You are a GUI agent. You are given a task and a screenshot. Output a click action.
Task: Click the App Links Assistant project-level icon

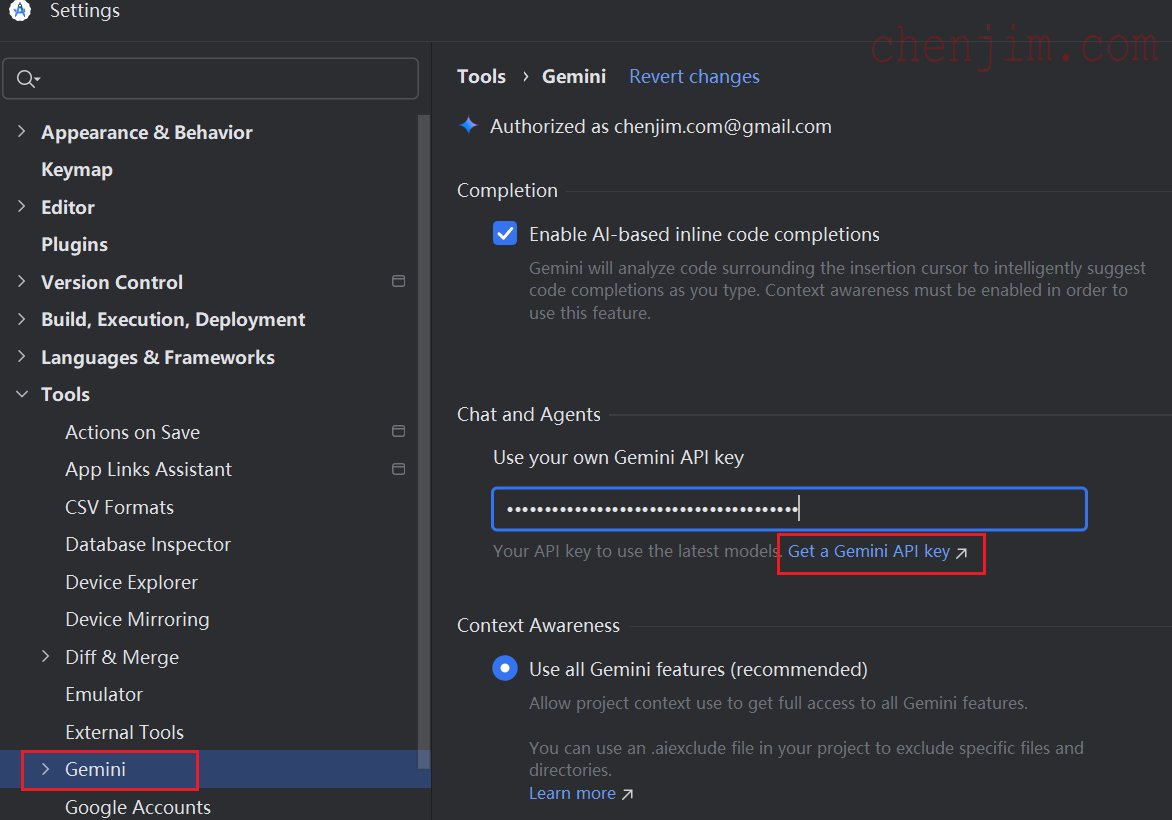point(398,469)
